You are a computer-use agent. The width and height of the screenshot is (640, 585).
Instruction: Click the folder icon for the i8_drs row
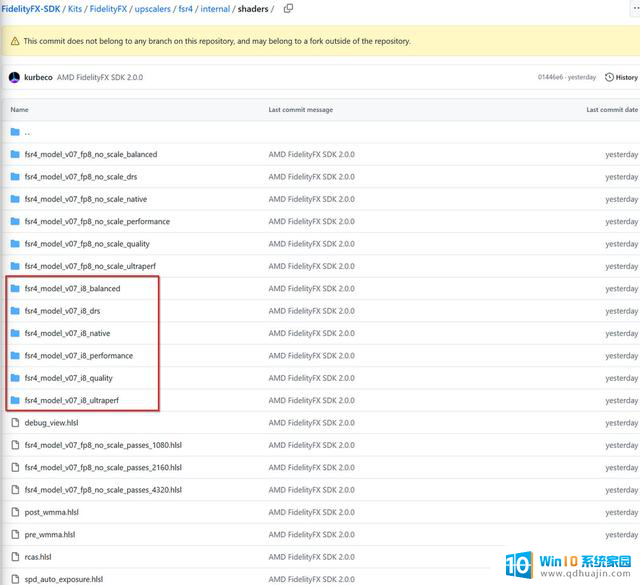15,311
